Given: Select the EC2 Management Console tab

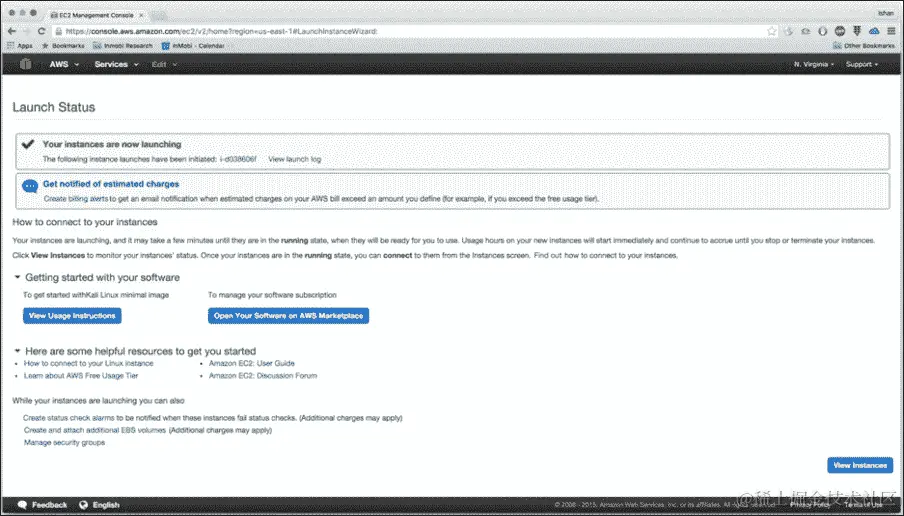Looking at the screenshot, I should coord(96,15).
